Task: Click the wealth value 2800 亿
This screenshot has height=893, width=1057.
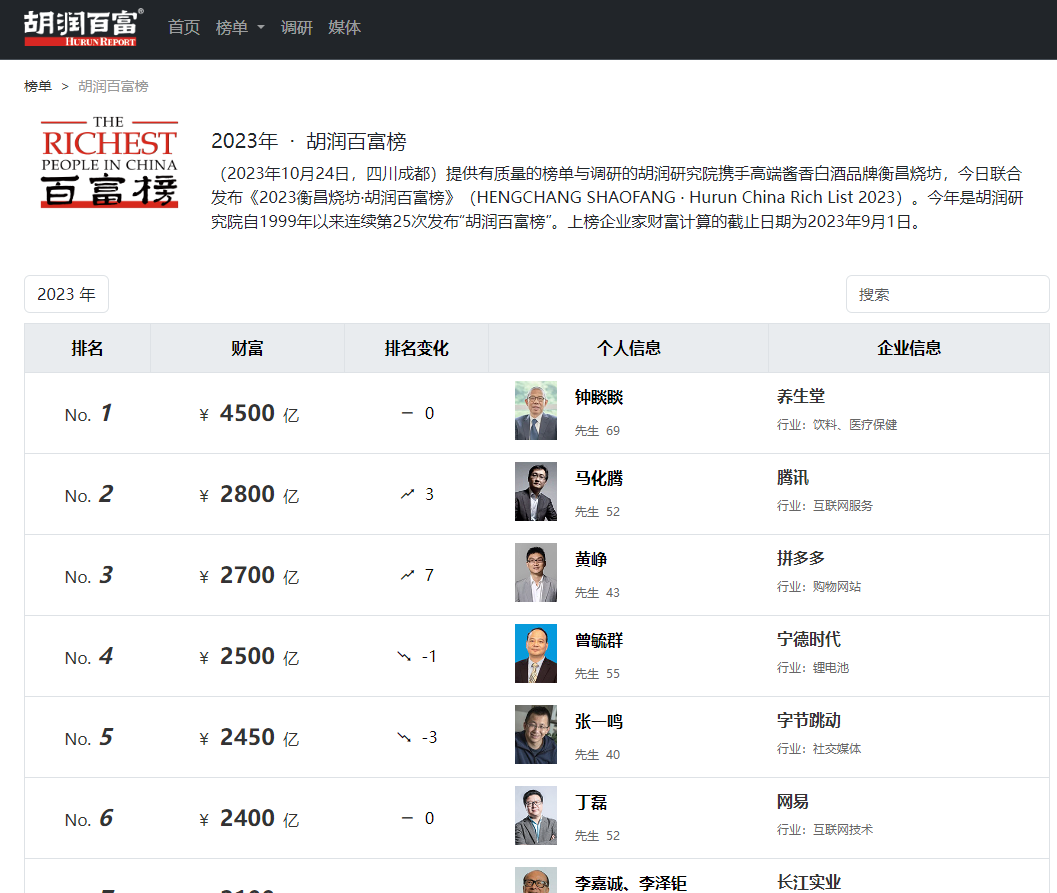Action: pos(249,494)
